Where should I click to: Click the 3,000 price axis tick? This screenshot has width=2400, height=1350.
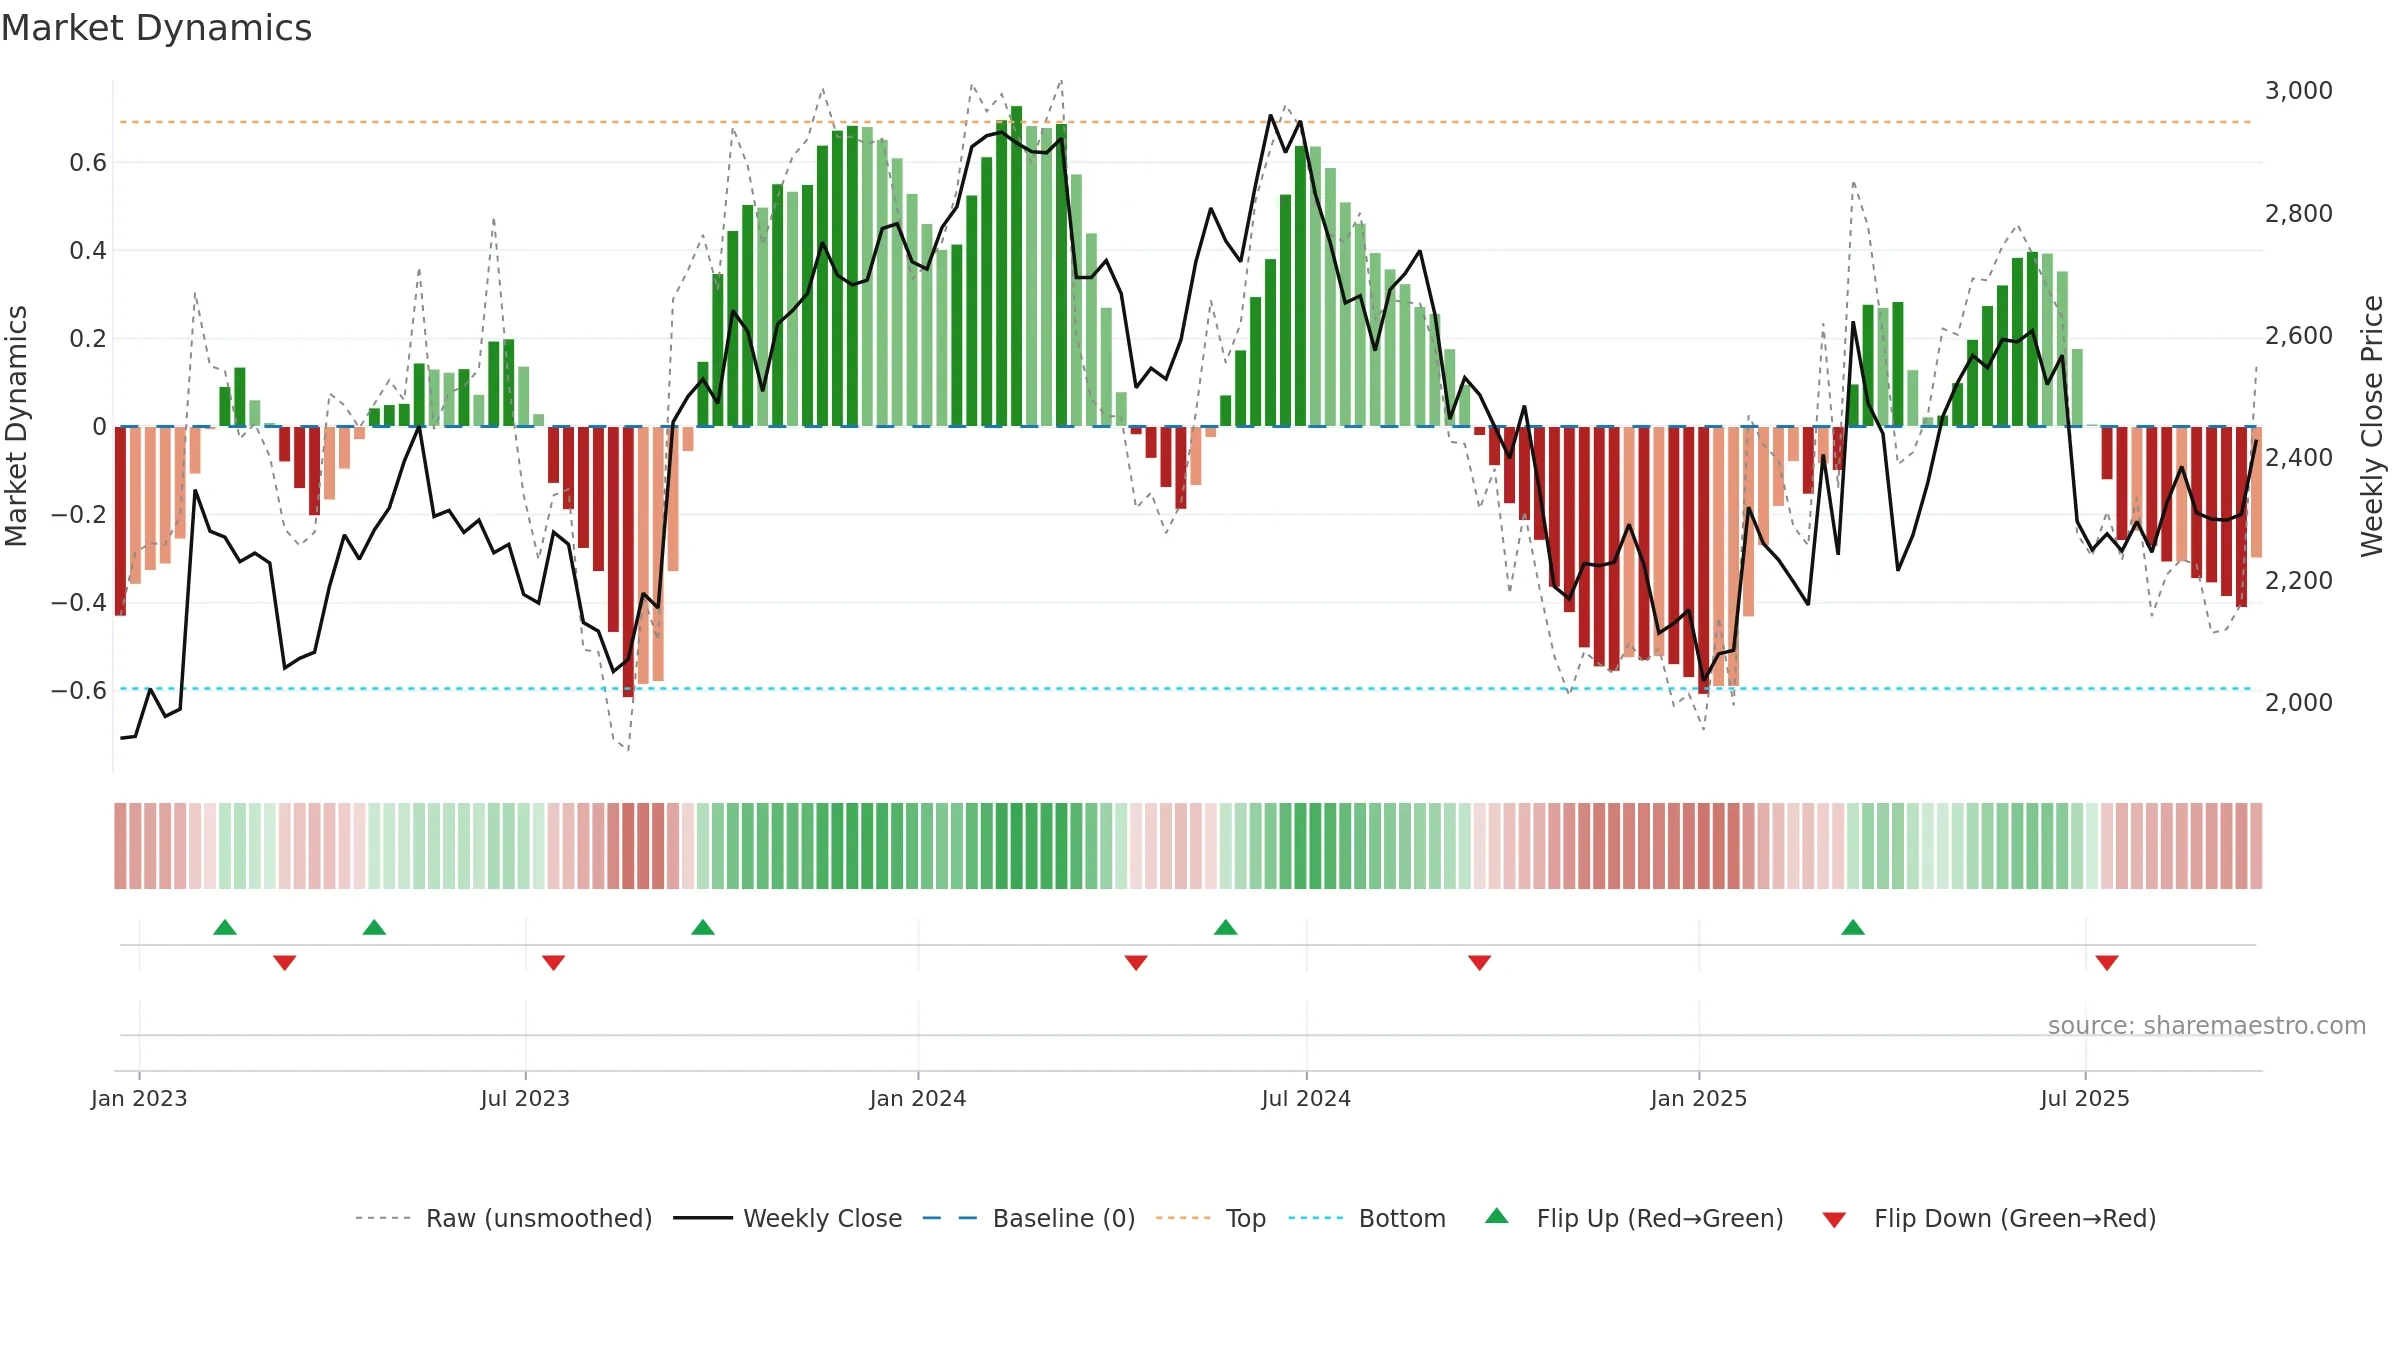click(x=2299, y=91)
